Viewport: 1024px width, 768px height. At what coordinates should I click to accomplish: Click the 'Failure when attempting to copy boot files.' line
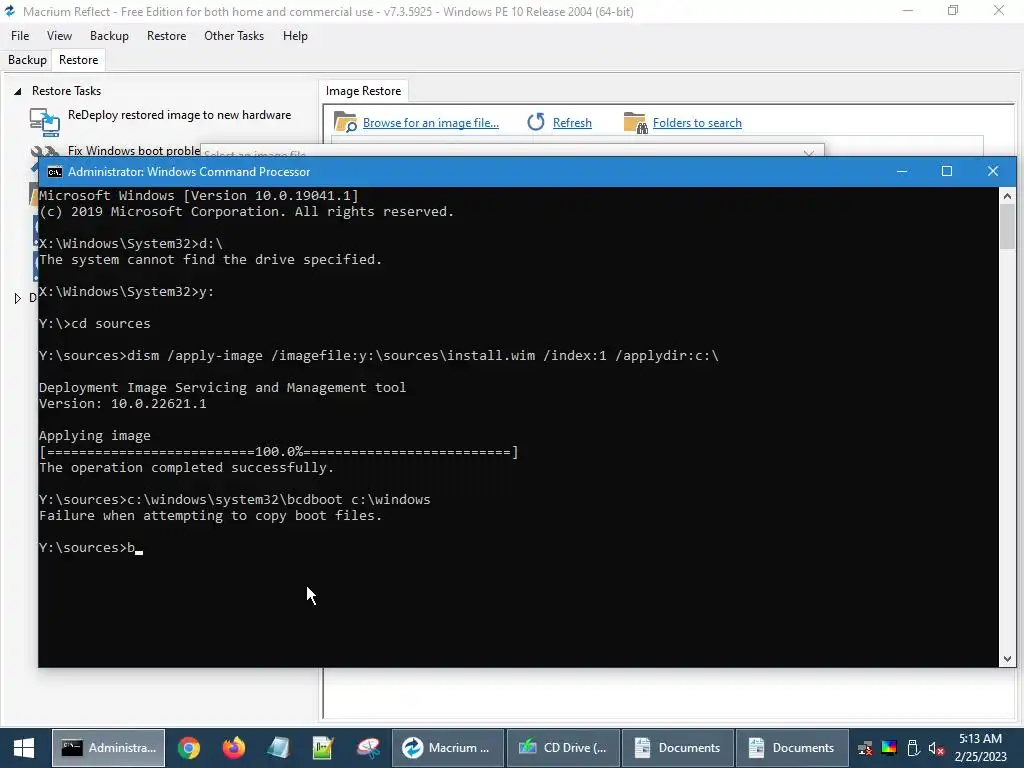210,516
